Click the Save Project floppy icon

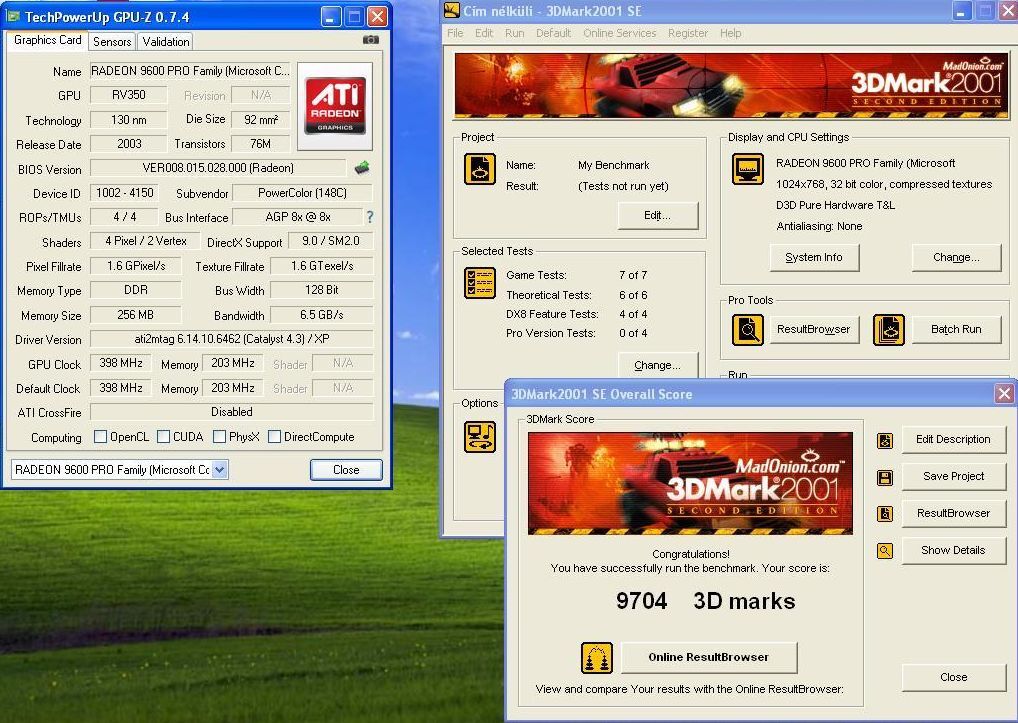coord(884,478)
